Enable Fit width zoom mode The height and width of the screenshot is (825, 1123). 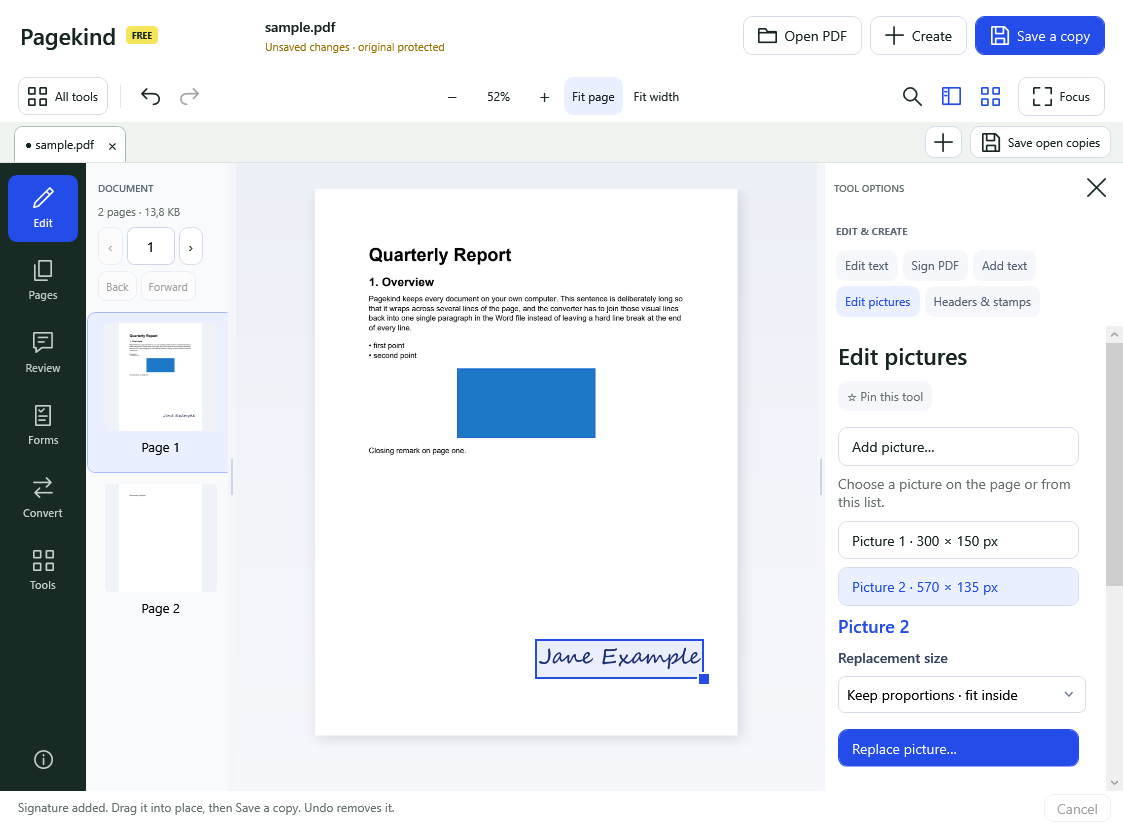pos(656,97)
